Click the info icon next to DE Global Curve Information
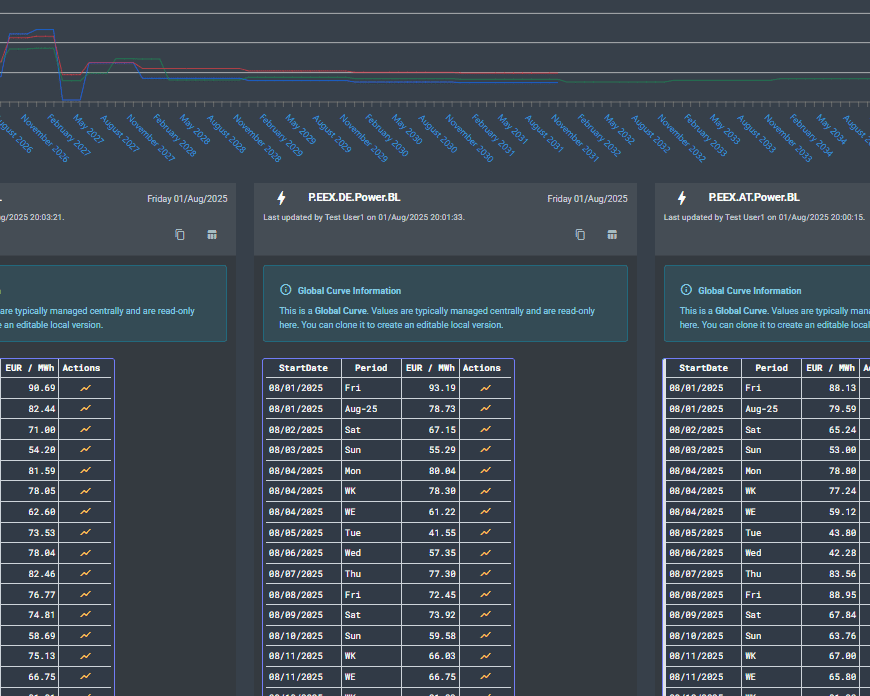Image resolution: width=870 pixels, height=696 pixels. (x=286, y=290)
